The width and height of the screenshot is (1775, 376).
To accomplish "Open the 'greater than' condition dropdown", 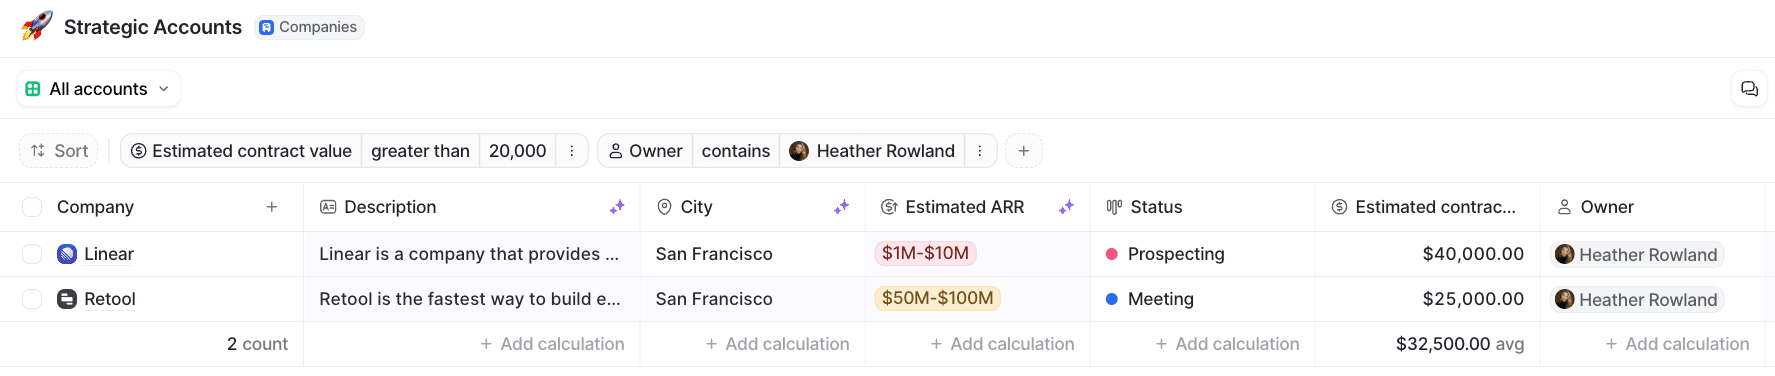I will [x=420, y=151].
